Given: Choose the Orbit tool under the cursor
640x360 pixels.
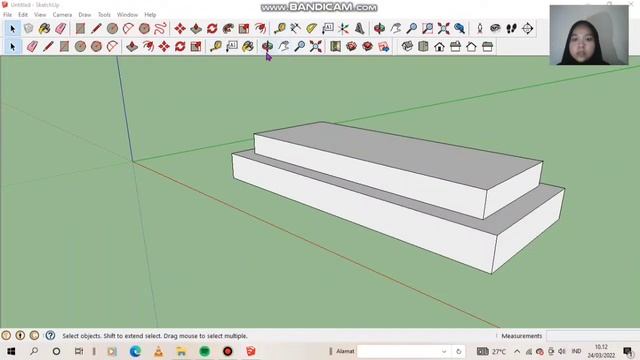Looking at the screenshot, I should click(x=267, y=46).
